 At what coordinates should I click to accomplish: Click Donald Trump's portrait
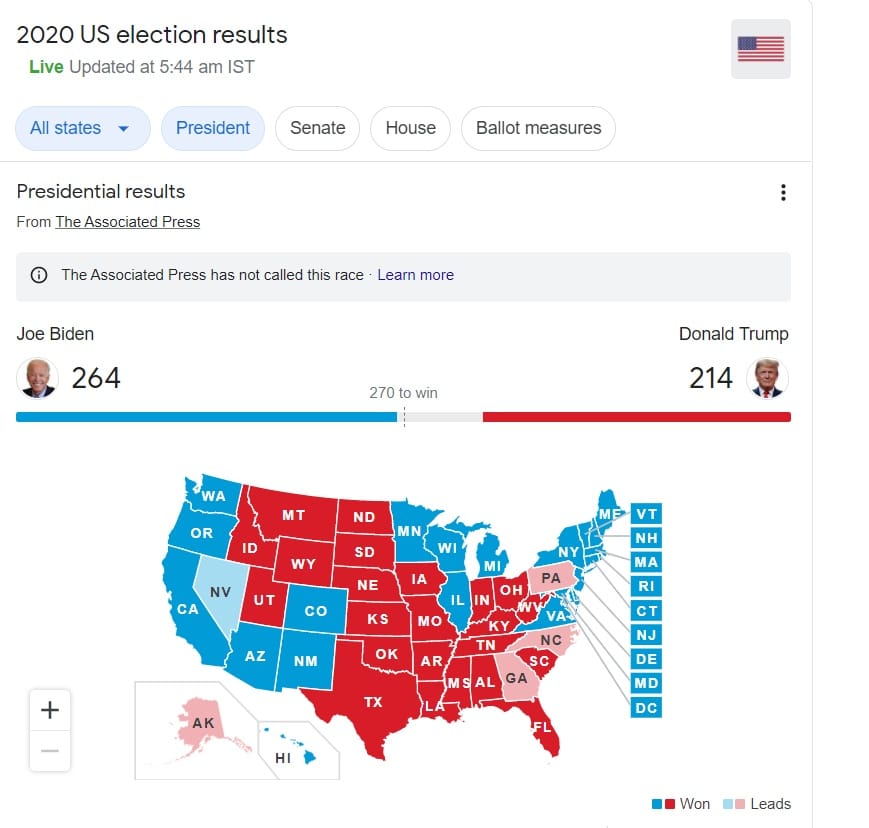(x=767, y=378)
